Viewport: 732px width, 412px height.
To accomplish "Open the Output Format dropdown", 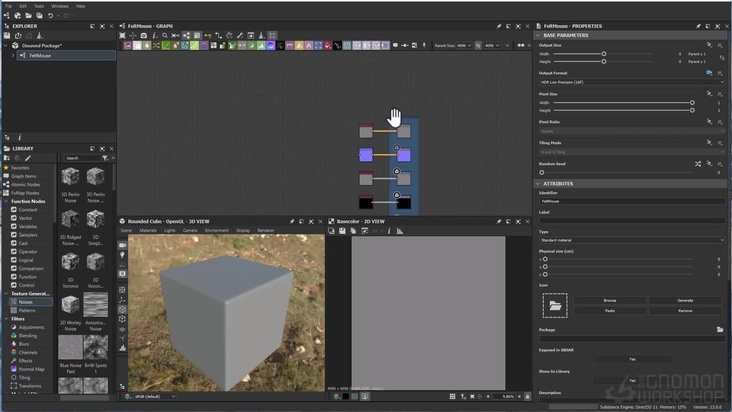I will tap(630, 82).
